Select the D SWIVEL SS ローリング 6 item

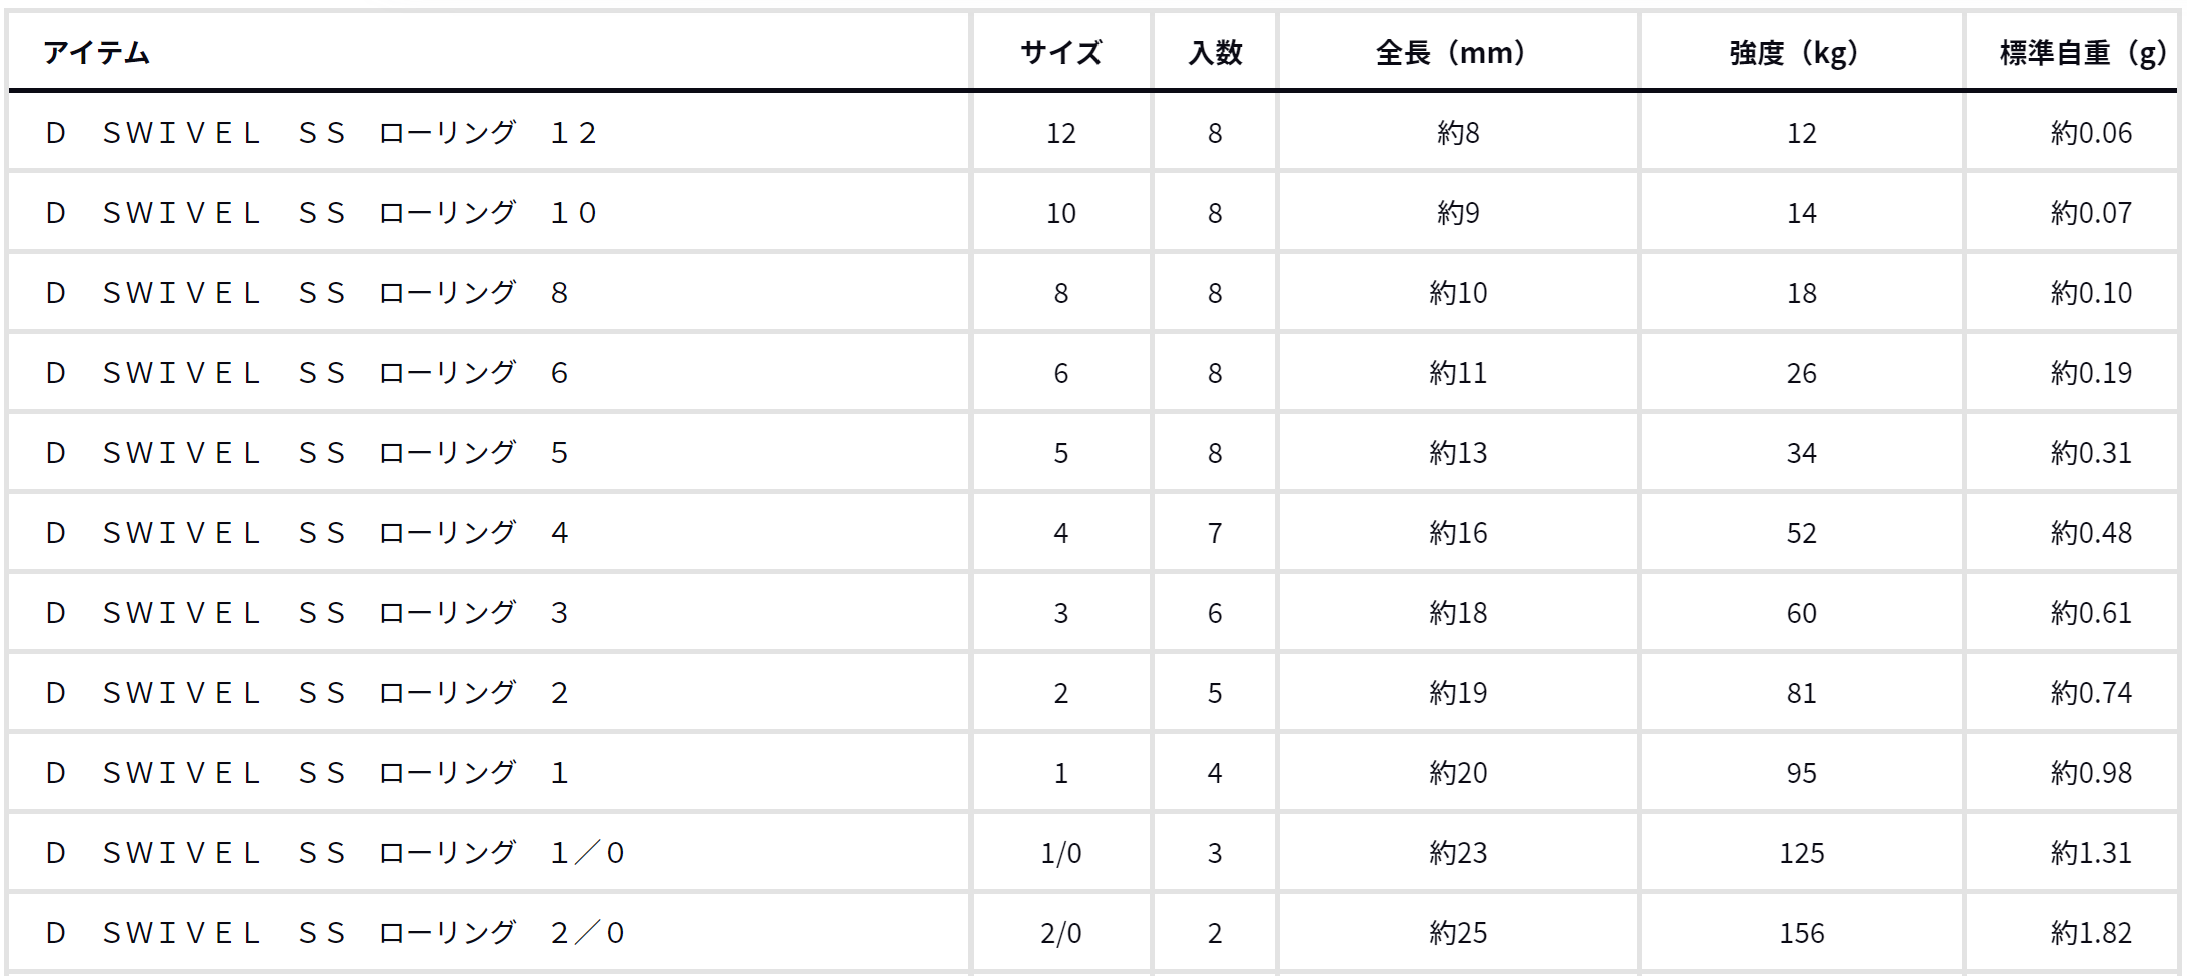[x=307, y=373]
